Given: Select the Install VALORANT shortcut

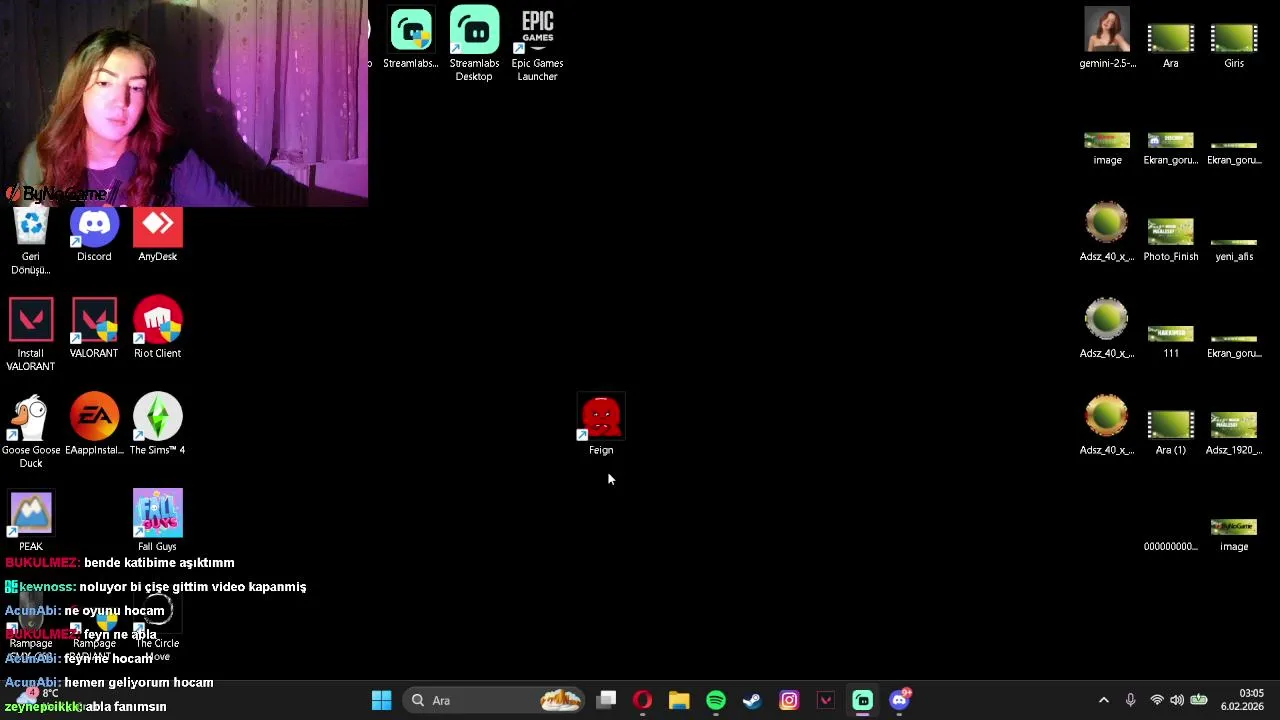Looking at the screenshot, I should pyautogui.click(x=31, y=335).
